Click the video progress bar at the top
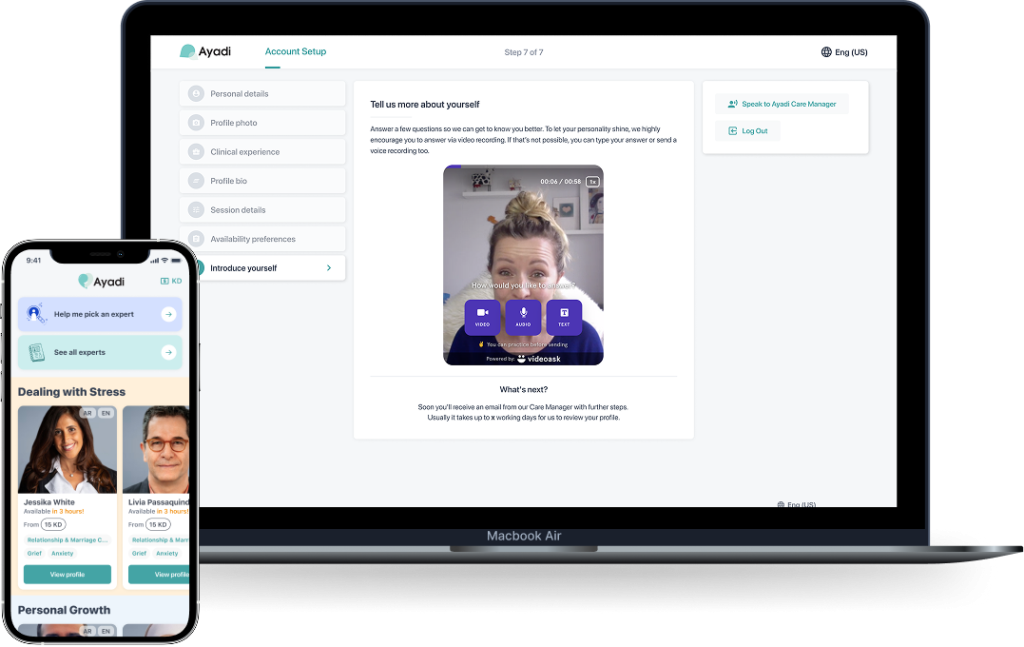The height and width of the screenshot is (647, 1024). [x=523, y=166]
